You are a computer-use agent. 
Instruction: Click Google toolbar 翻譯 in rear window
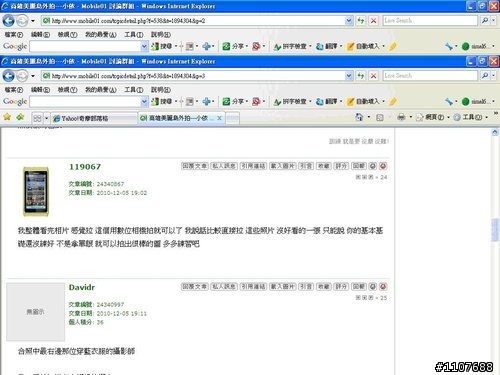327,46
